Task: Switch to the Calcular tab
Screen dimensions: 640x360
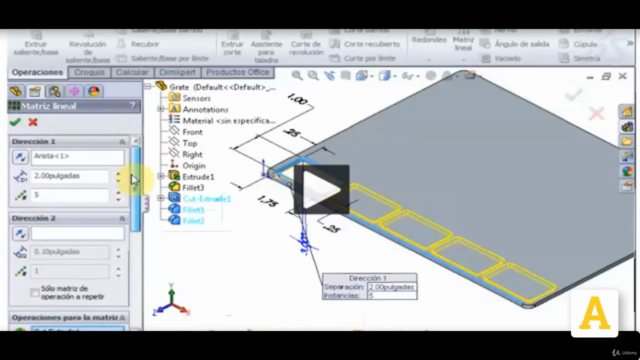Action: click(132, 72)
